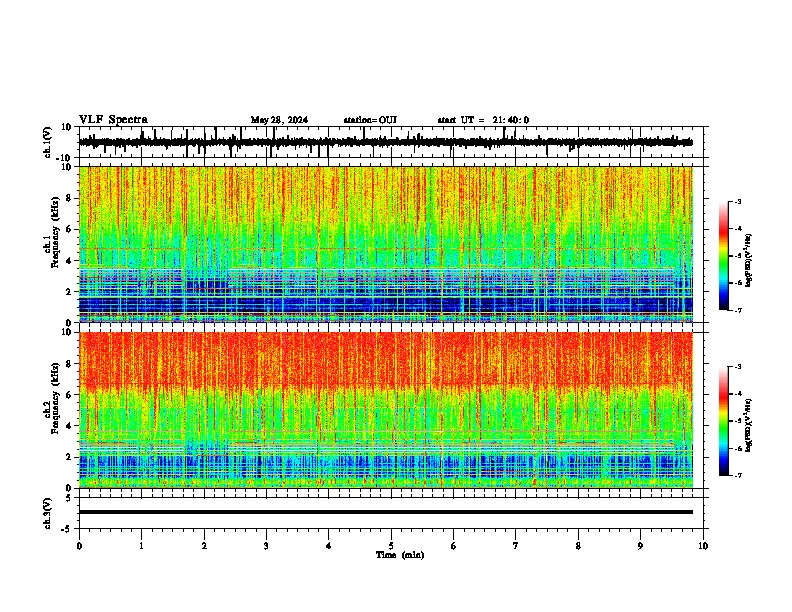
Task: Click the ch.1 spectrogram color scale bar
Action: pos(724,256)
